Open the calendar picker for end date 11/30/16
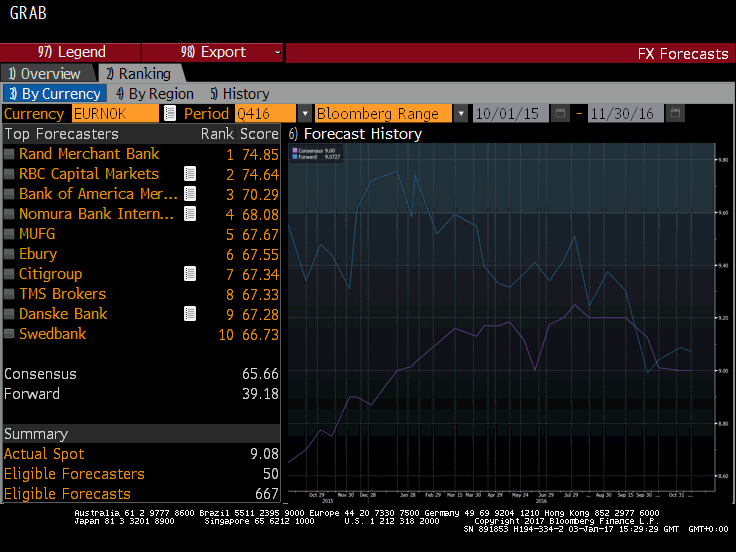 (x=675, y=113)
